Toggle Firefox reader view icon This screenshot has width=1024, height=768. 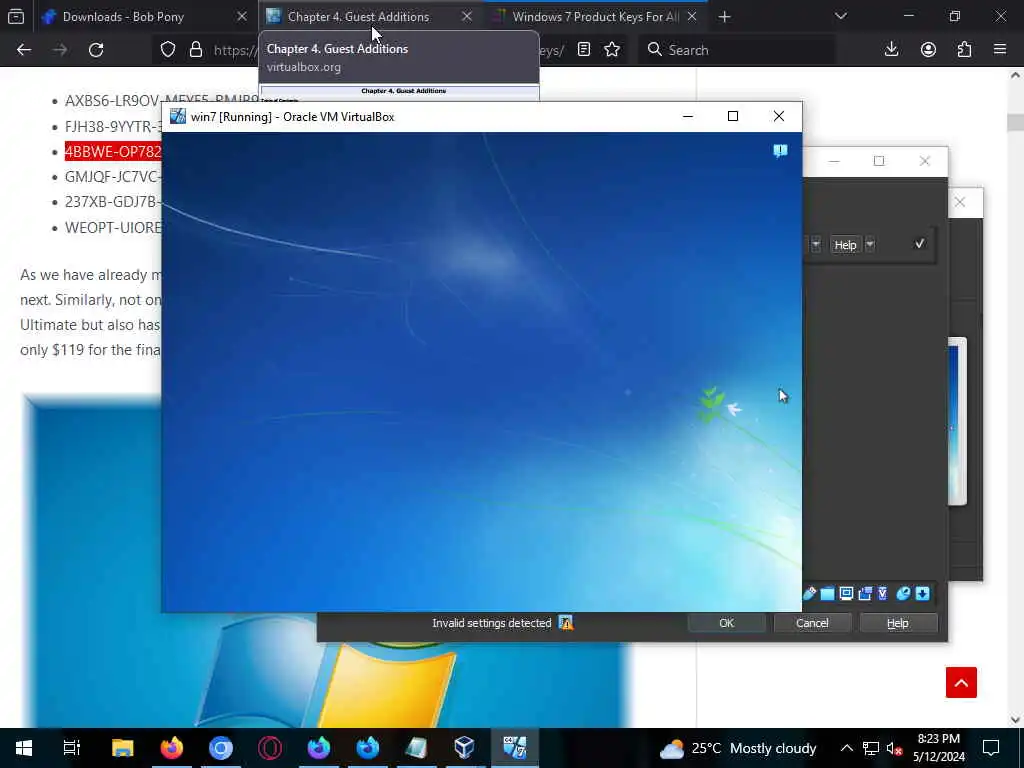584,50
